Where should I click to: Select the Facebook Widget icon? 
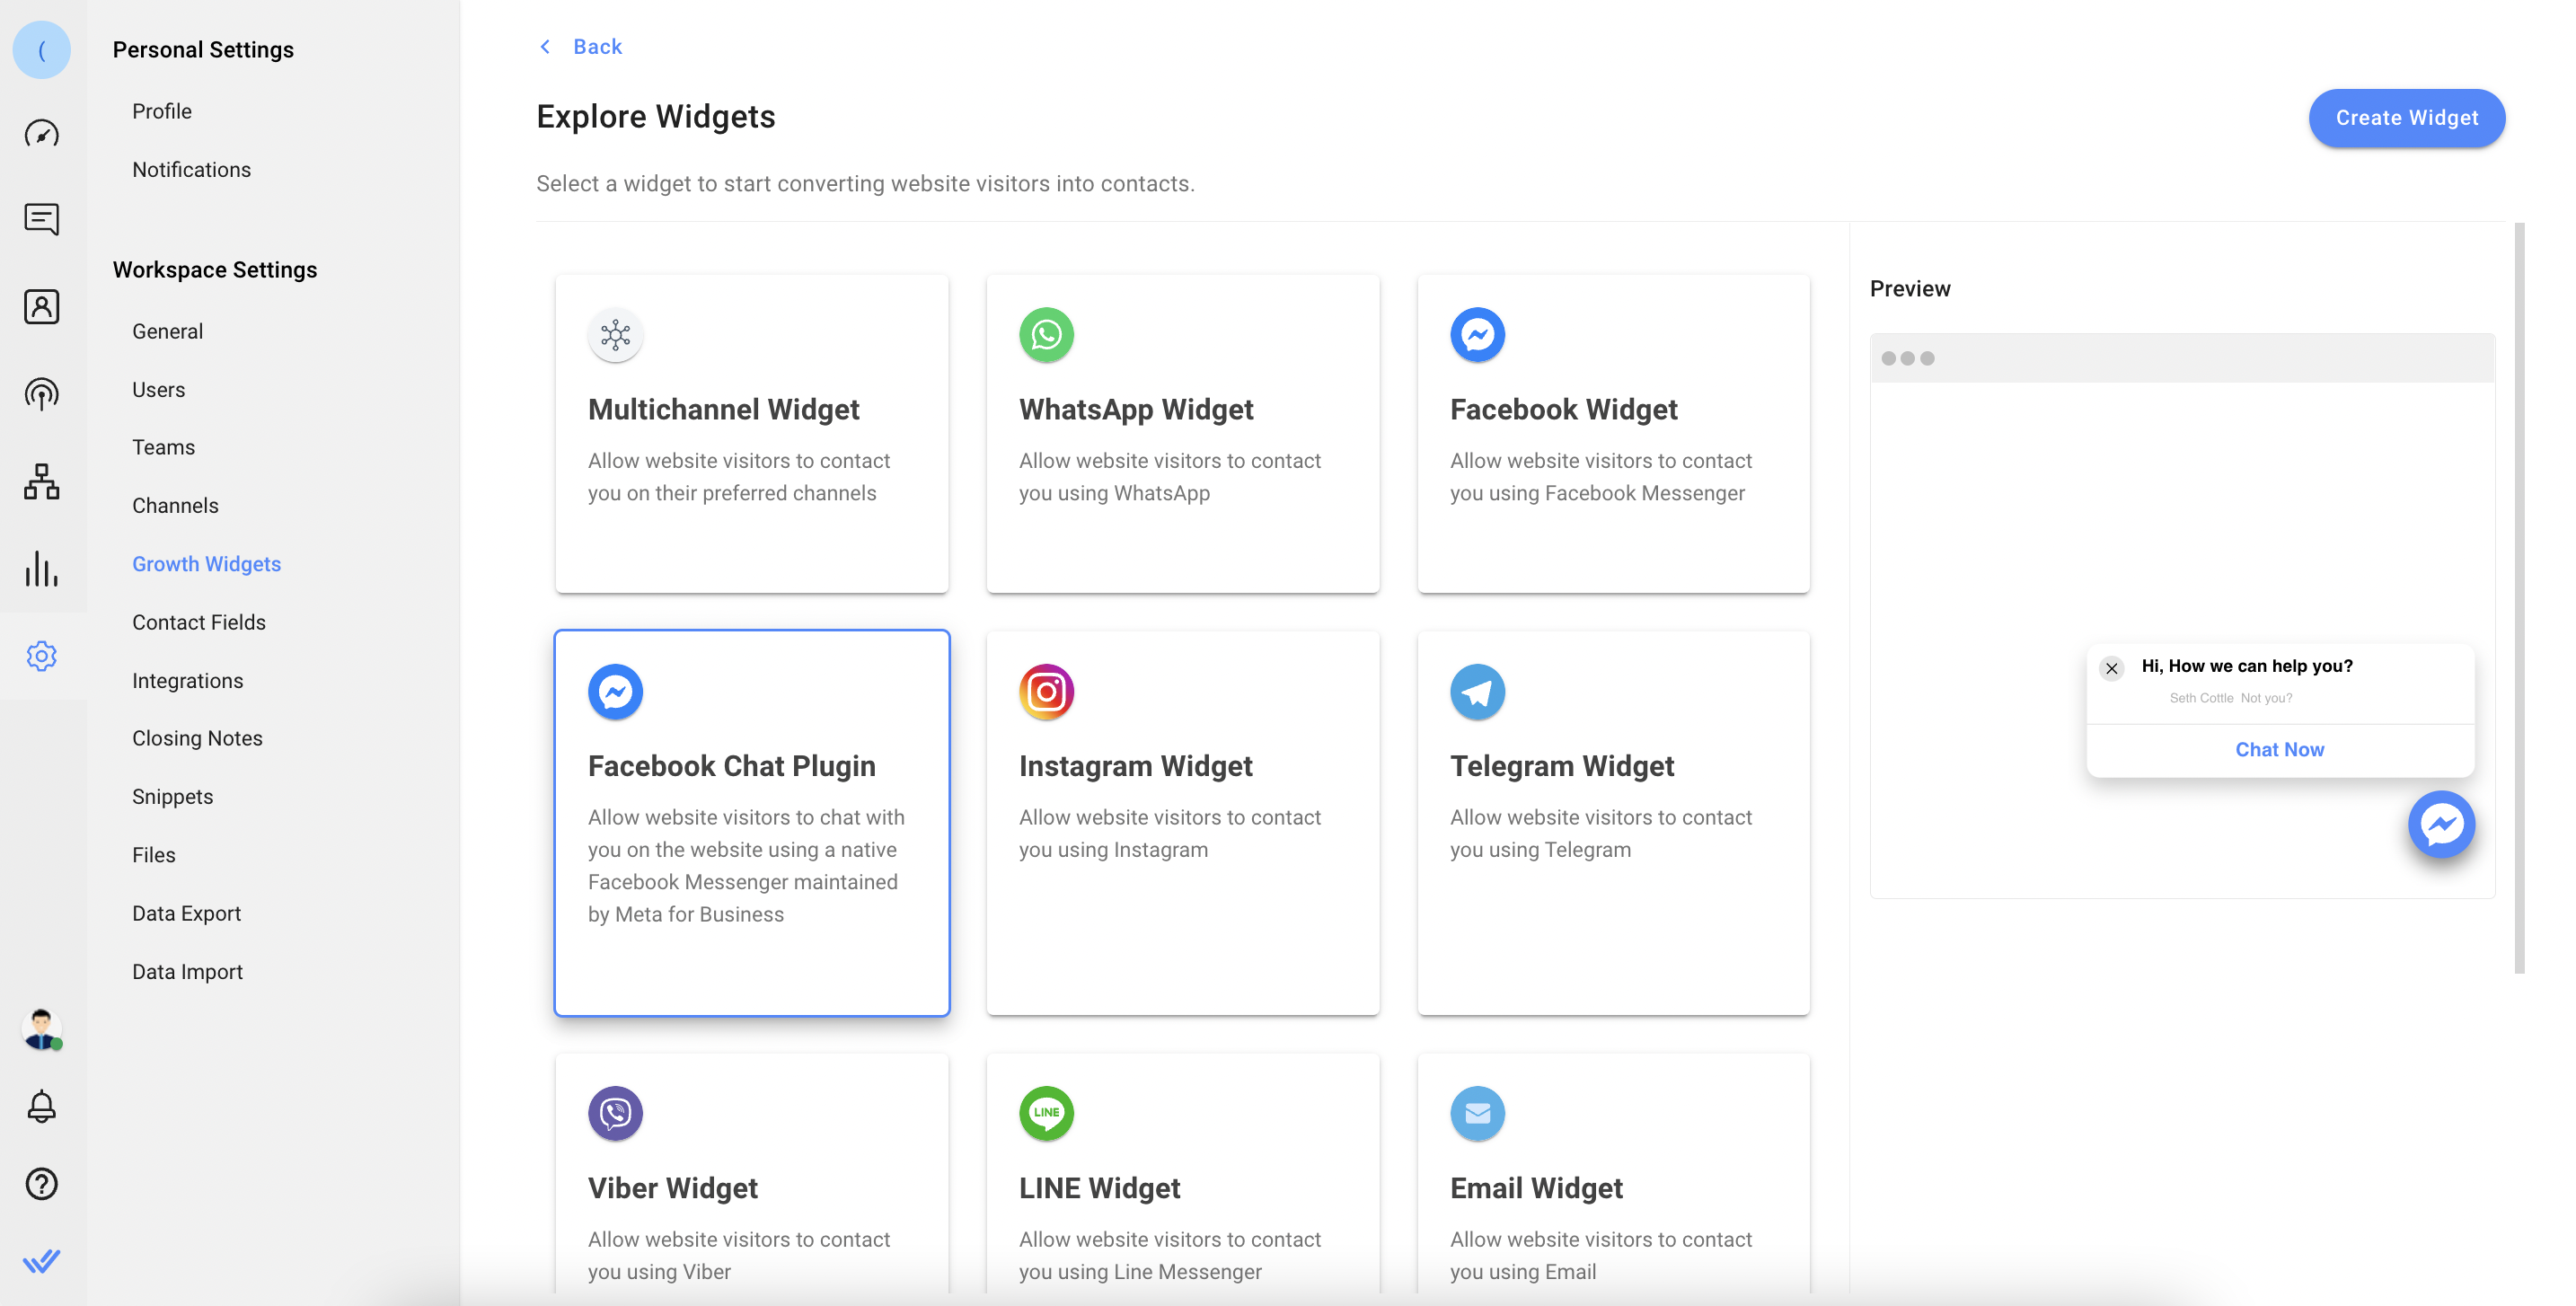coord(1476,335)
